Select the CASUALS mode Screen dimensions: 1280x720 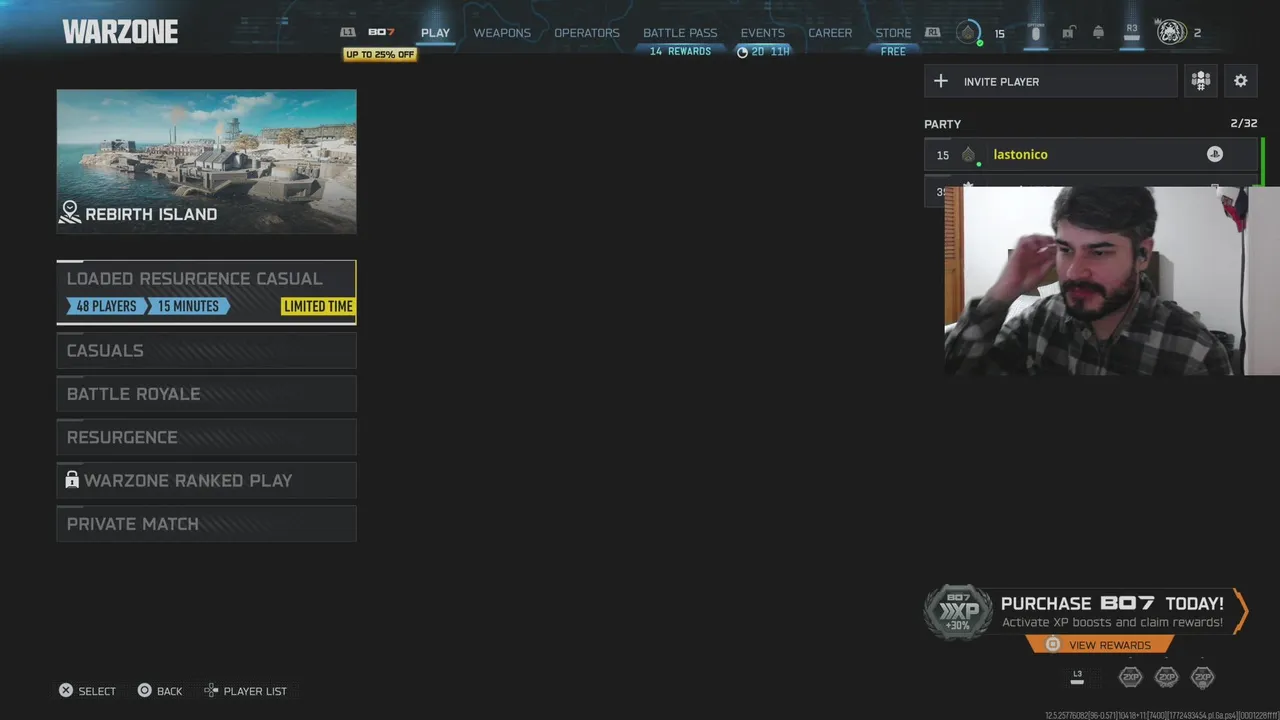206,351
